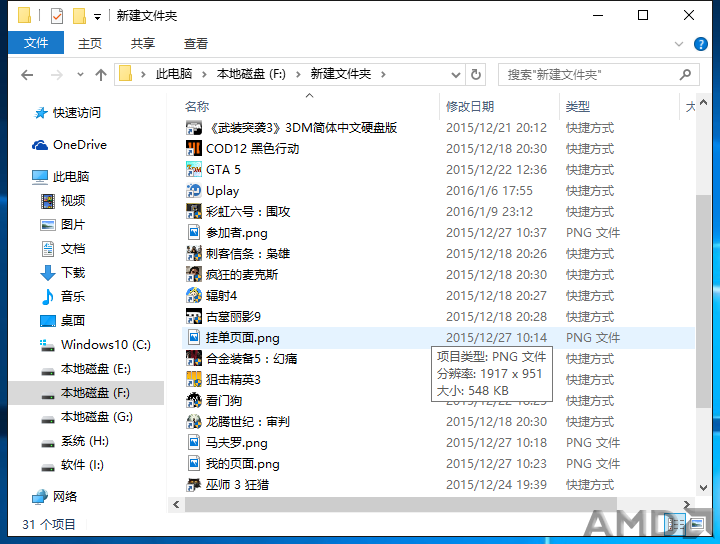Click 此电脑 in the address bar

(x=174, y=74)
